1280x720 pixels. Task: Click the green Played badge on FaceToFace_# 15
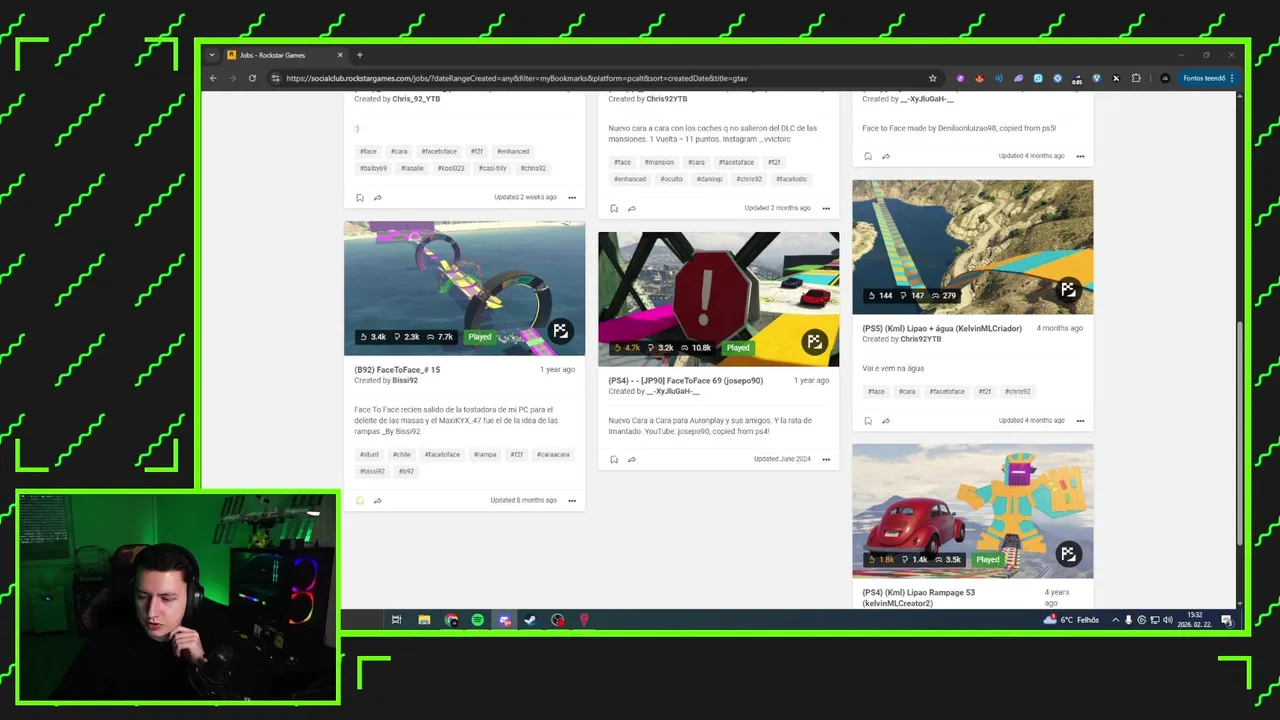click(x=480, y=337)
